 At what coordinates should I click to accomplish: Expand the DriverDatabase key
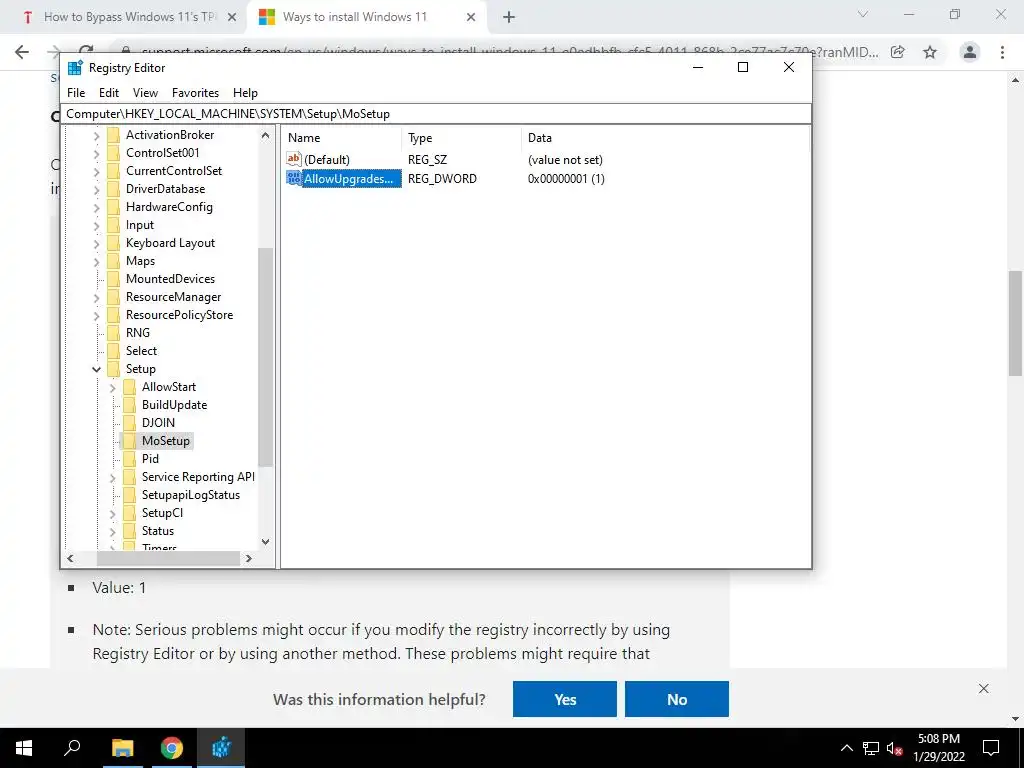tap(97, 189)
